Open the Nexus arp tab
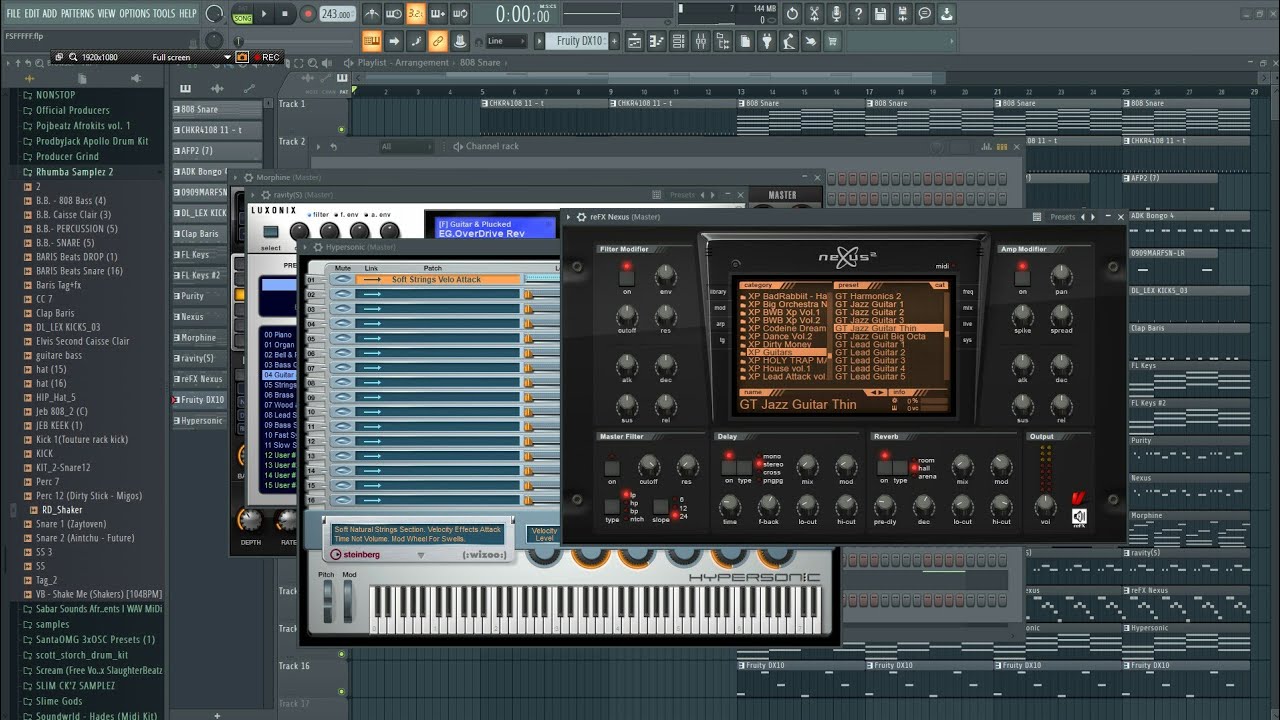This screenshot has width=1280, height=720. point(720,324)
